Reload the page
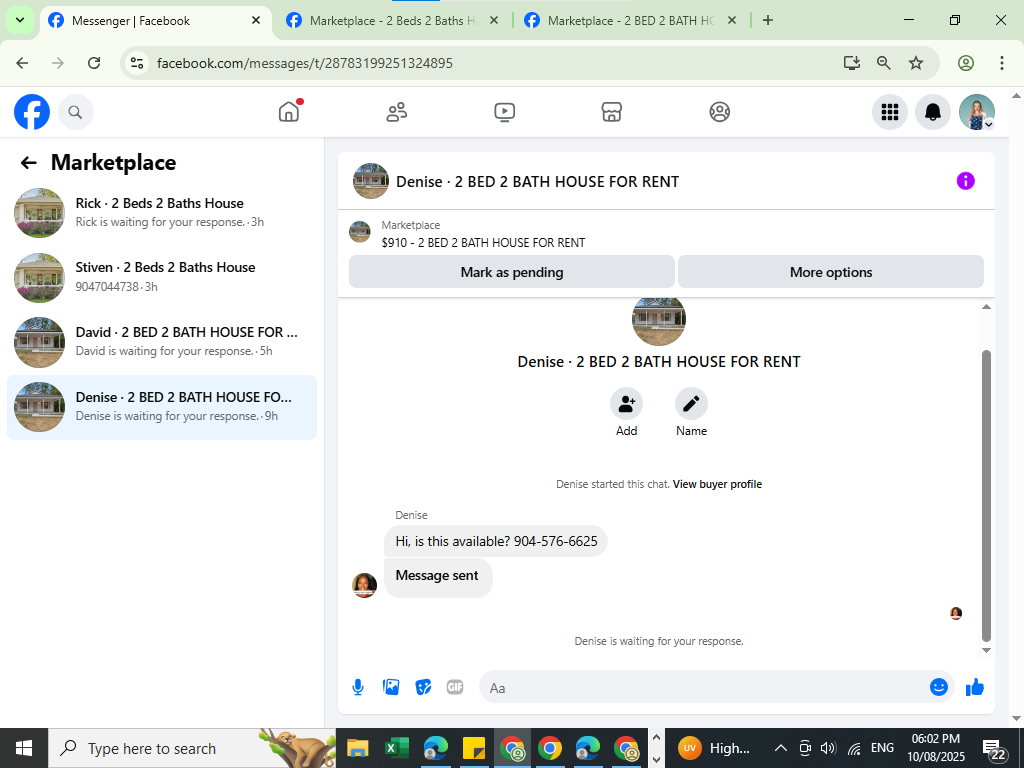The image size is (1024, 768). [94, 63]
